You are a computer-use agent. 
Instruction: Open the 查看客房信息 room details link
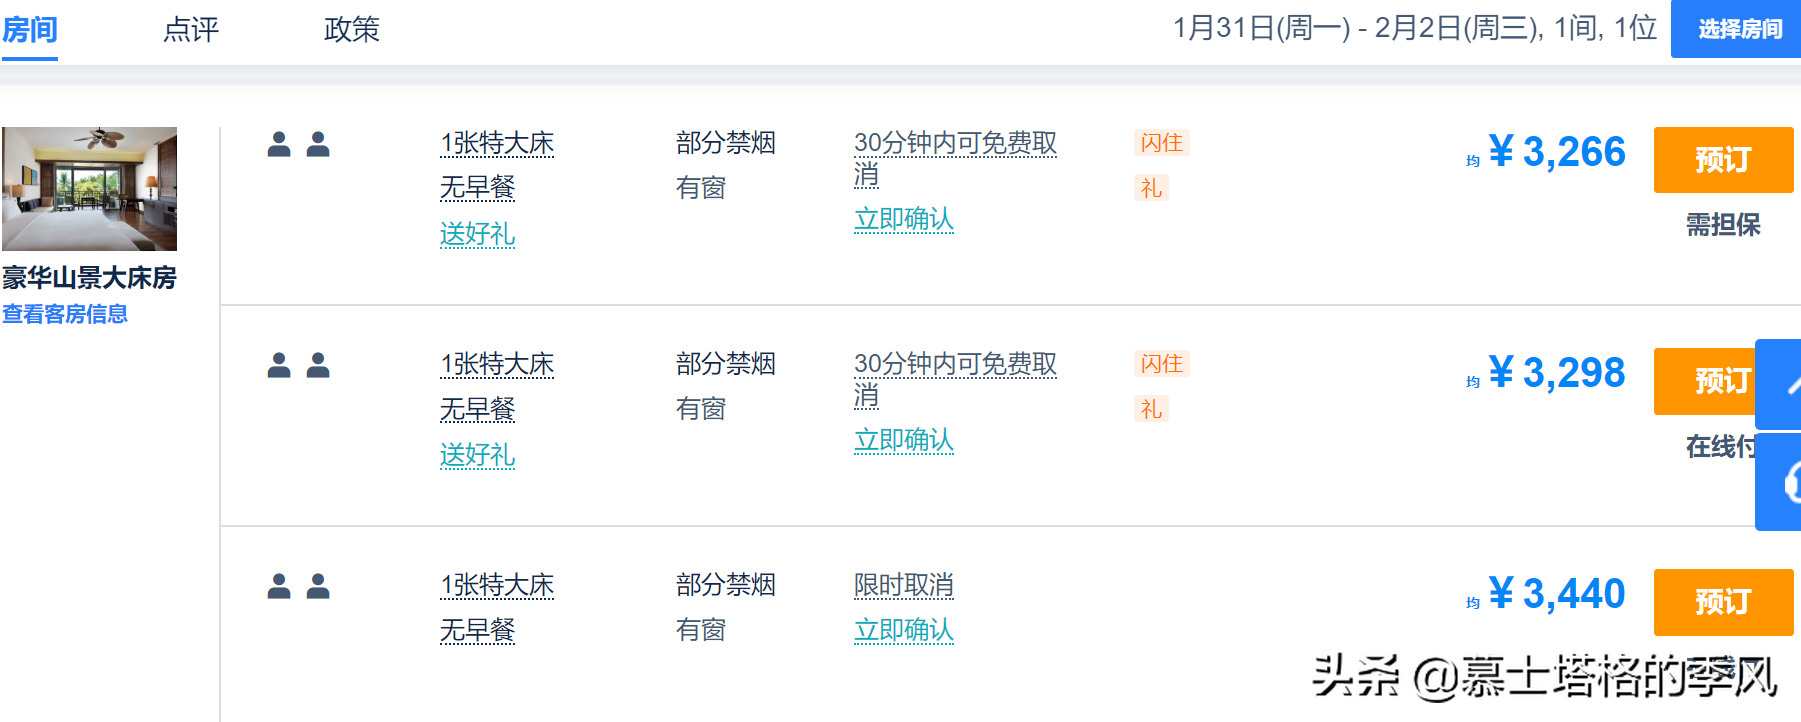click(65, 314)
